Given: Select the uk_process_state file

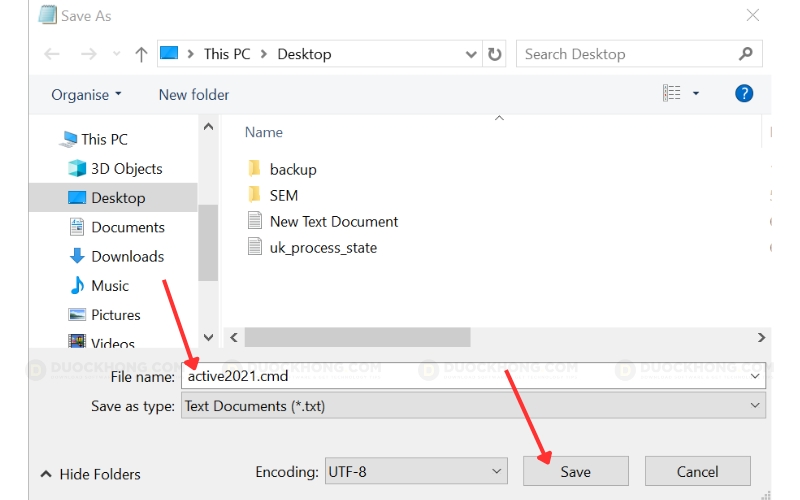Looking at the screenshot, I should pyautogui.click(x=323, y=247).
